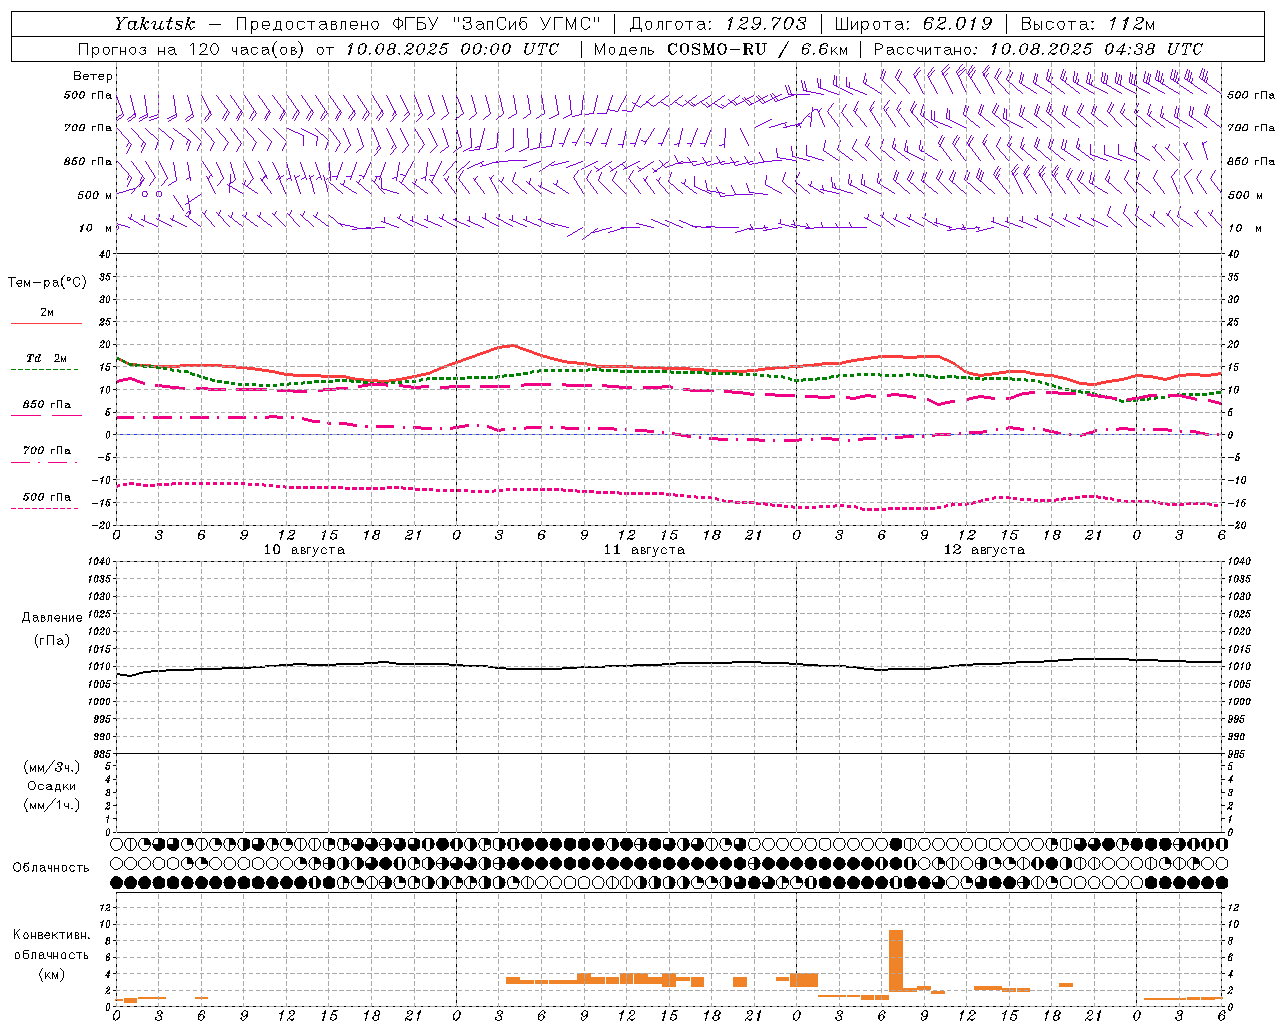1280x1024 pixels.
Task: Click the "Модель COSMO-RU / 6.6км" label
Action: point(721,49)
